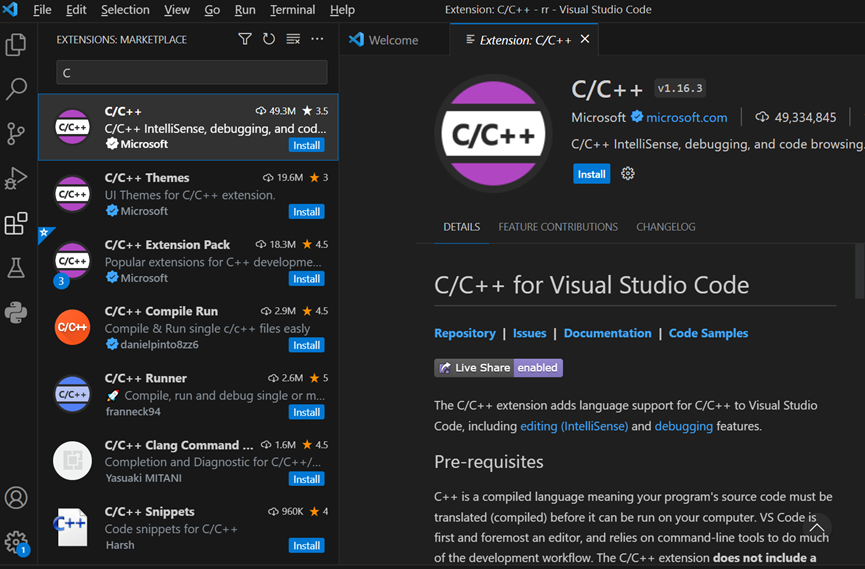Viewport: 865px width, 569px height.
Task: Open the Terminal menu
Action: pos(293,9)
